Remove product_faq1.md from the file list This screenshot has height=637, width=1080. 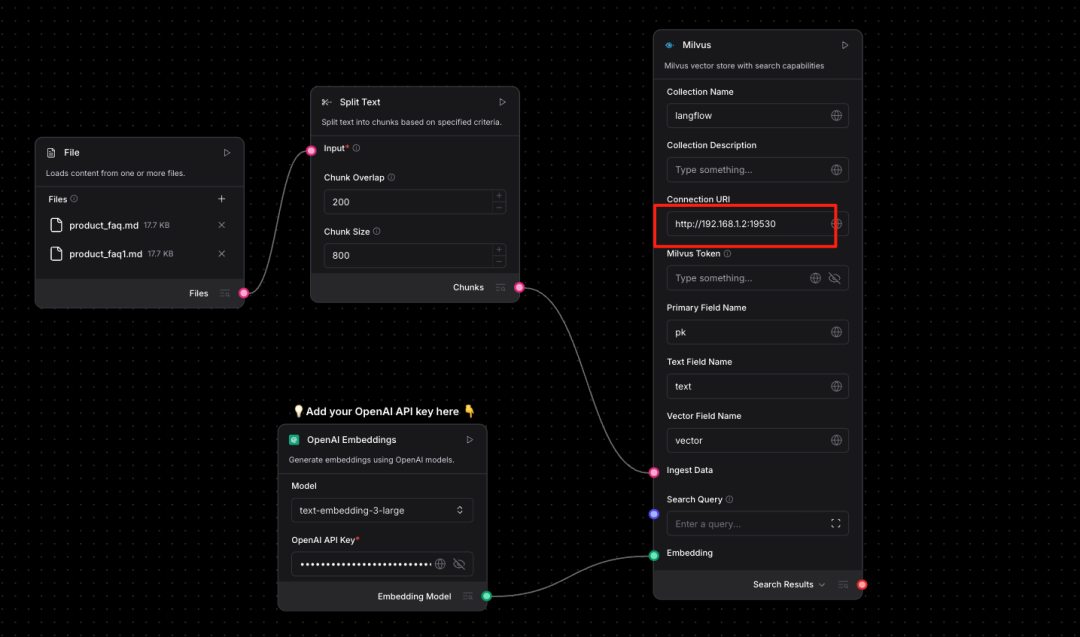221,253
